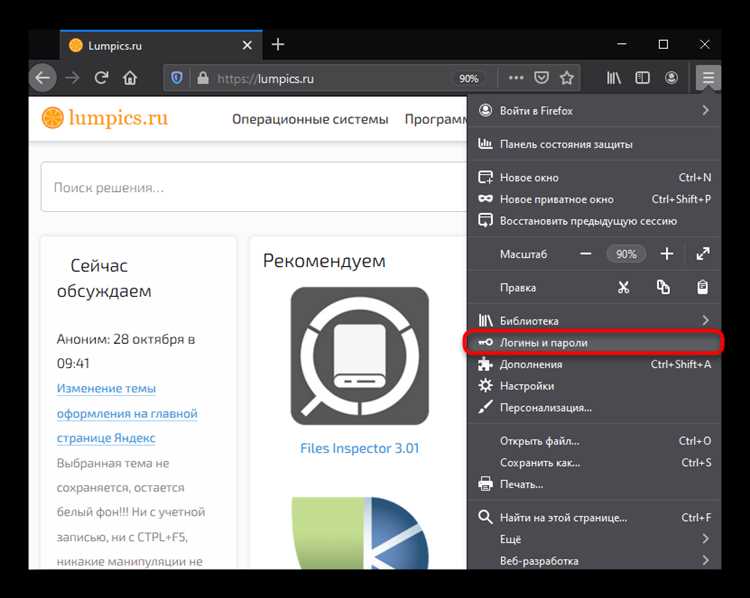Select Восстановить предыдущую сессию
Viewport: 750px width, 598px height.
pos(594,221)
